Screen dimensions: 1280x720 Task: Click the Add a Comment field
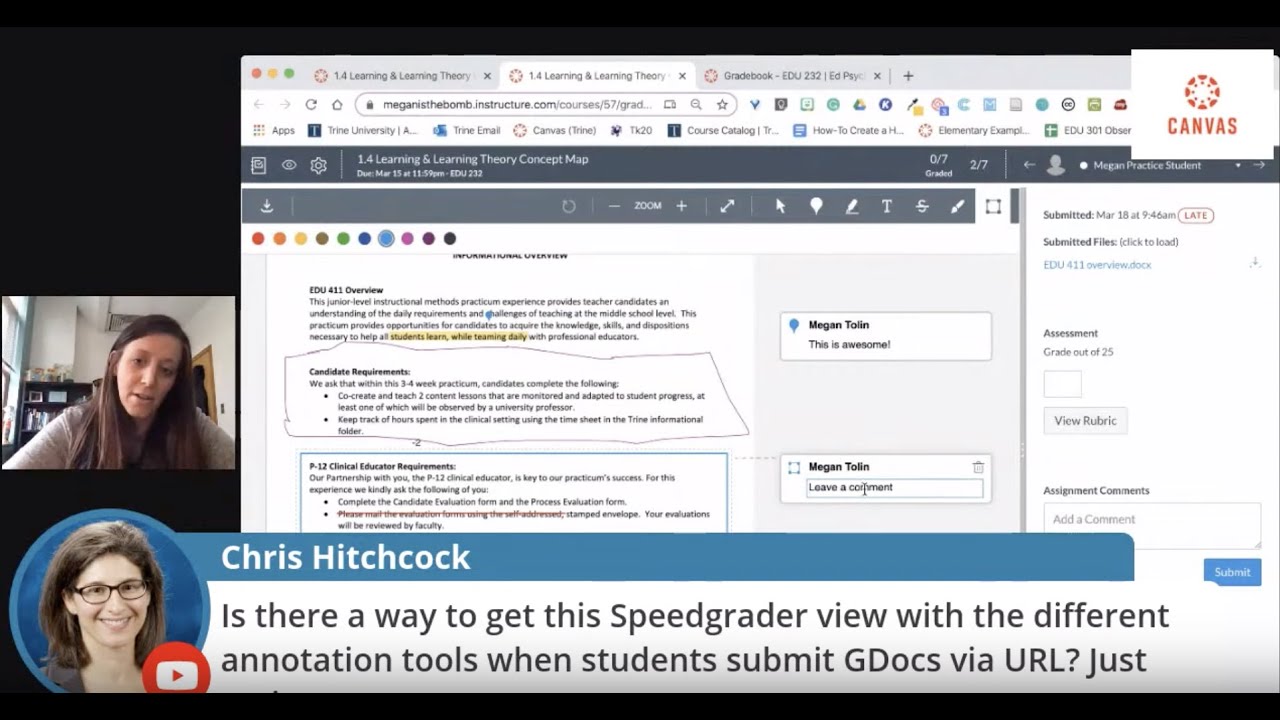point(1152,525)
